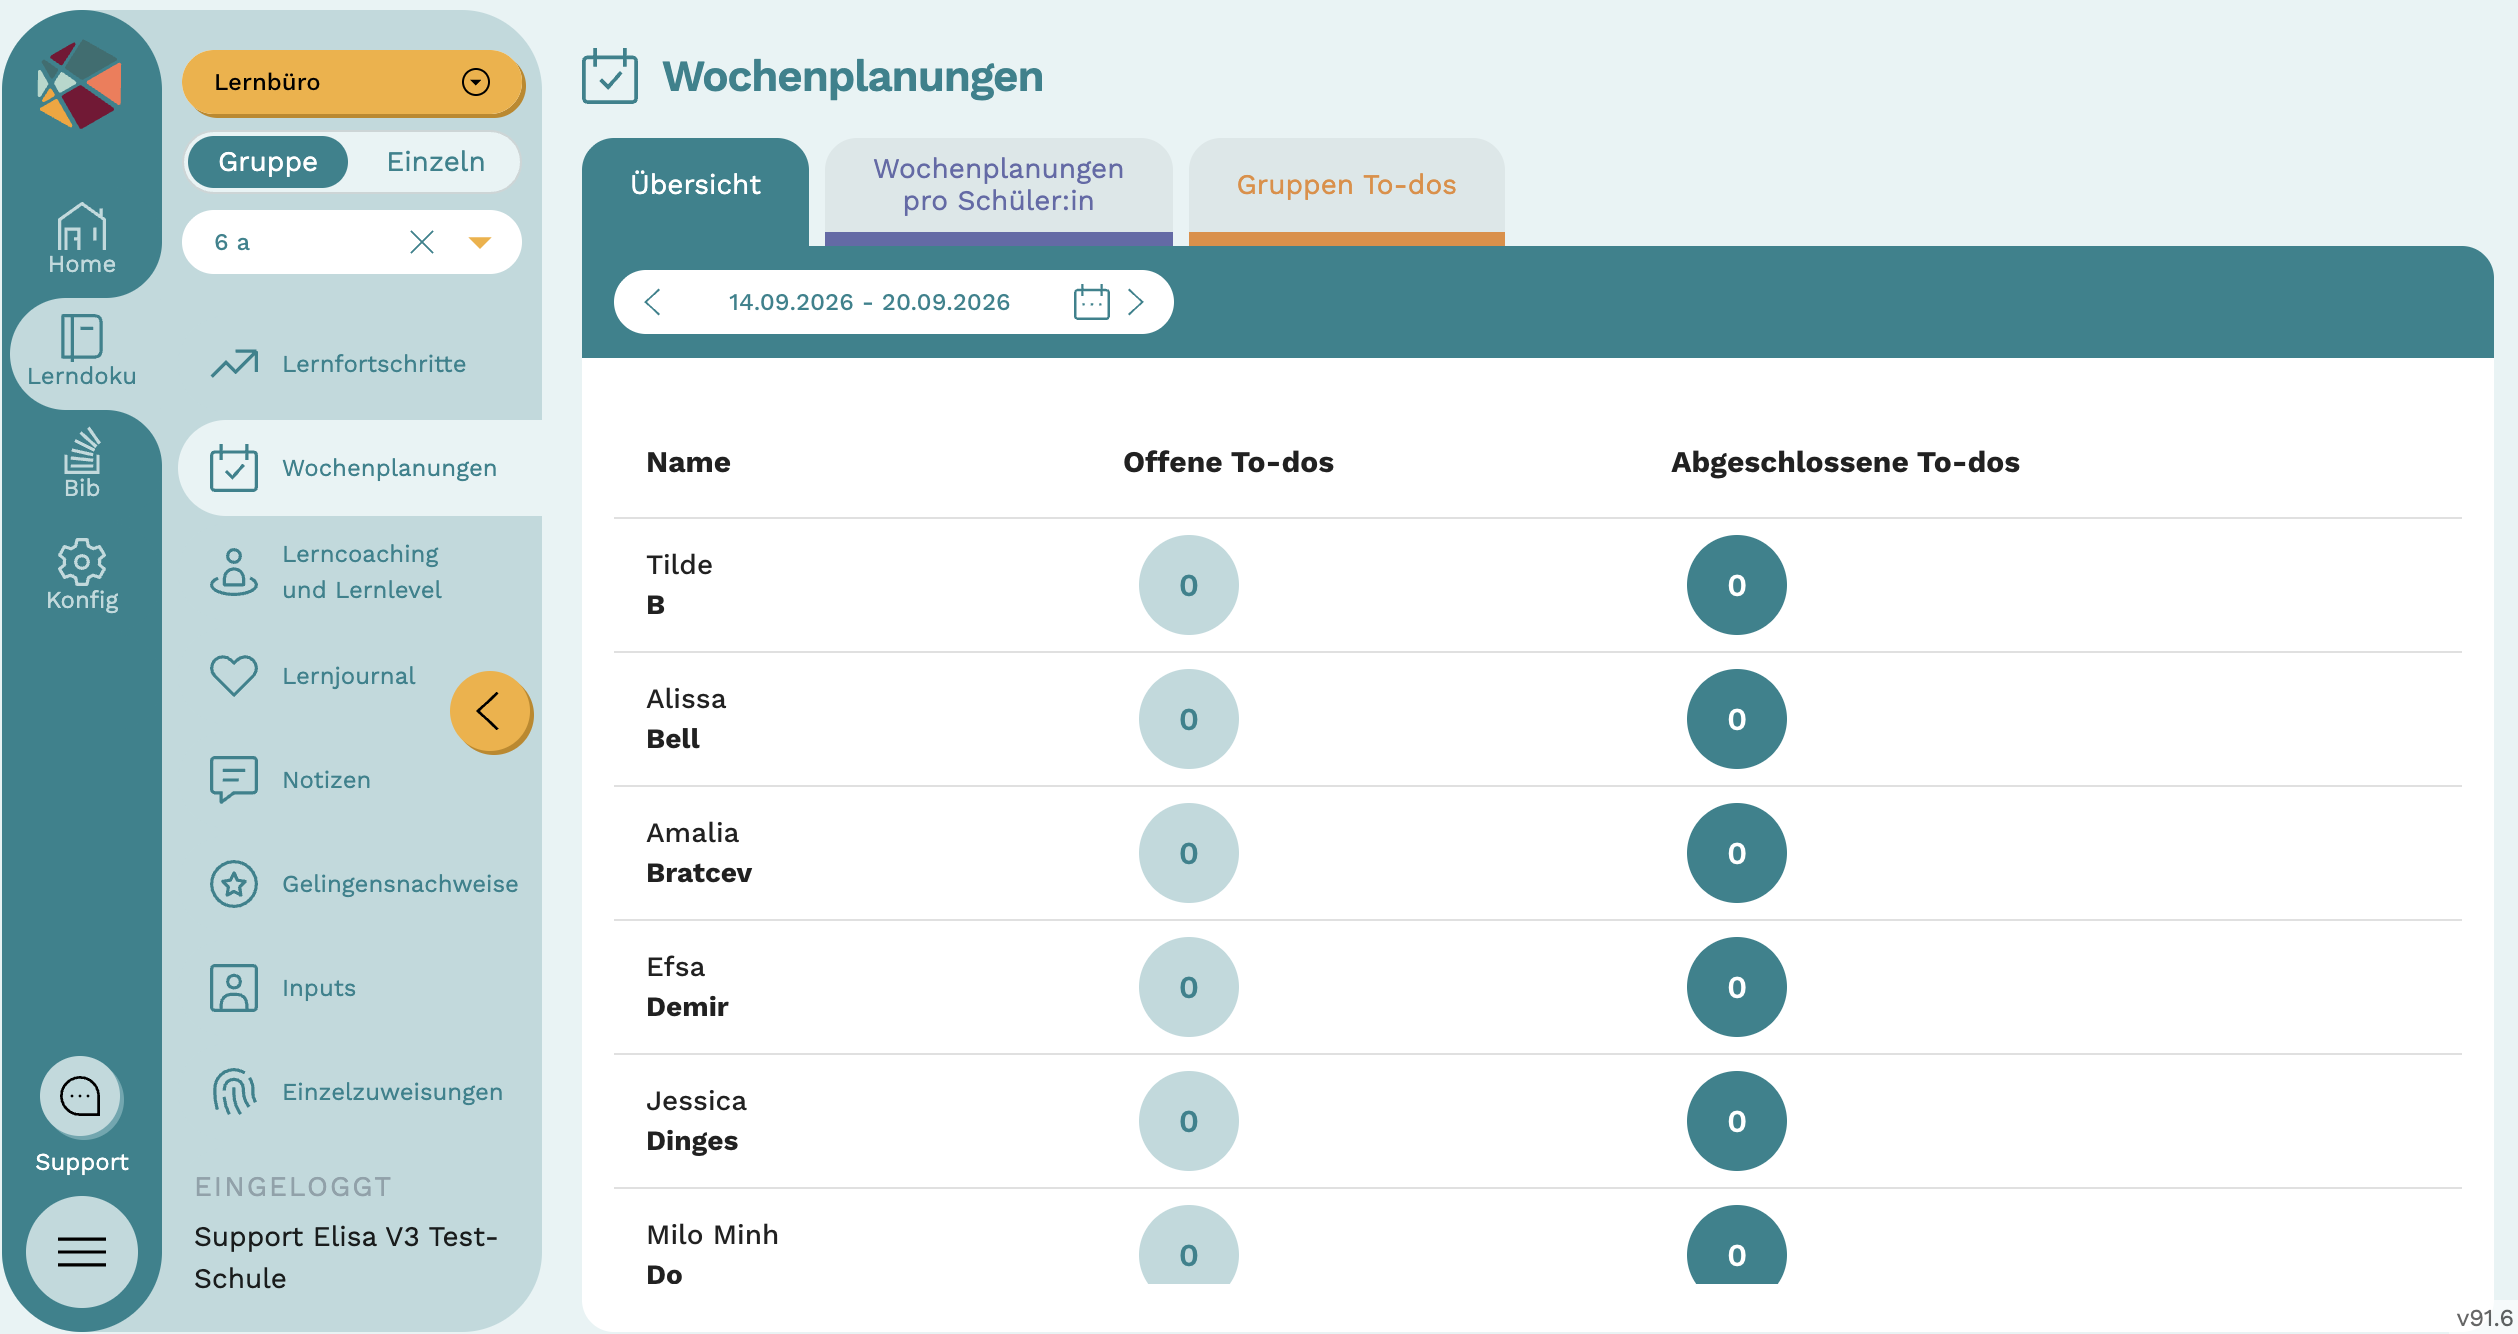Click Alissa Bell completed to-dos count
The image size is (2518, 1334).
coord(1736,719)
